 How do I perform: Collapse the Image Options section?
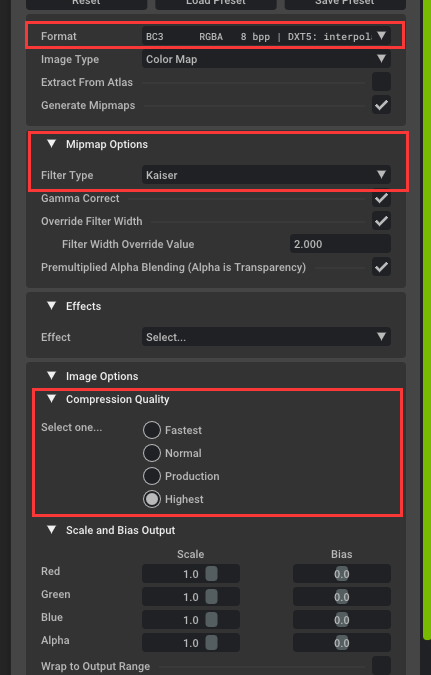(x=52, y=376)
